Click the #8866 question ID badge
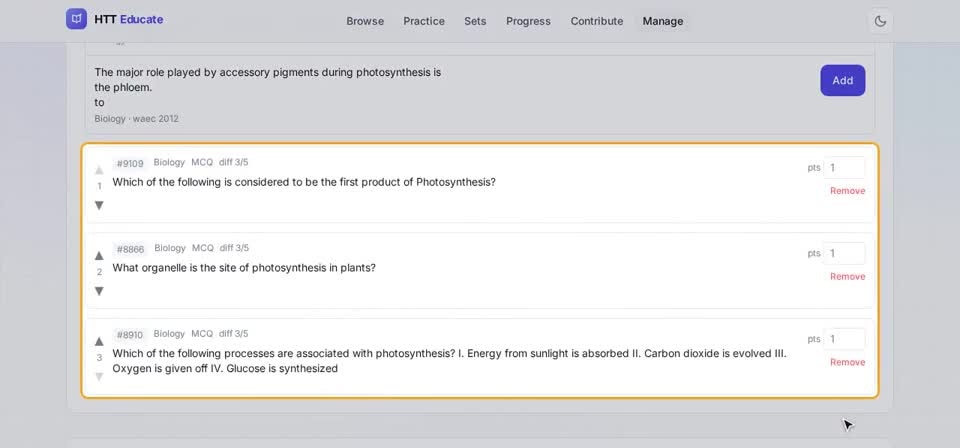Viewport: 960px width, 448px height. tap(130, 249)
